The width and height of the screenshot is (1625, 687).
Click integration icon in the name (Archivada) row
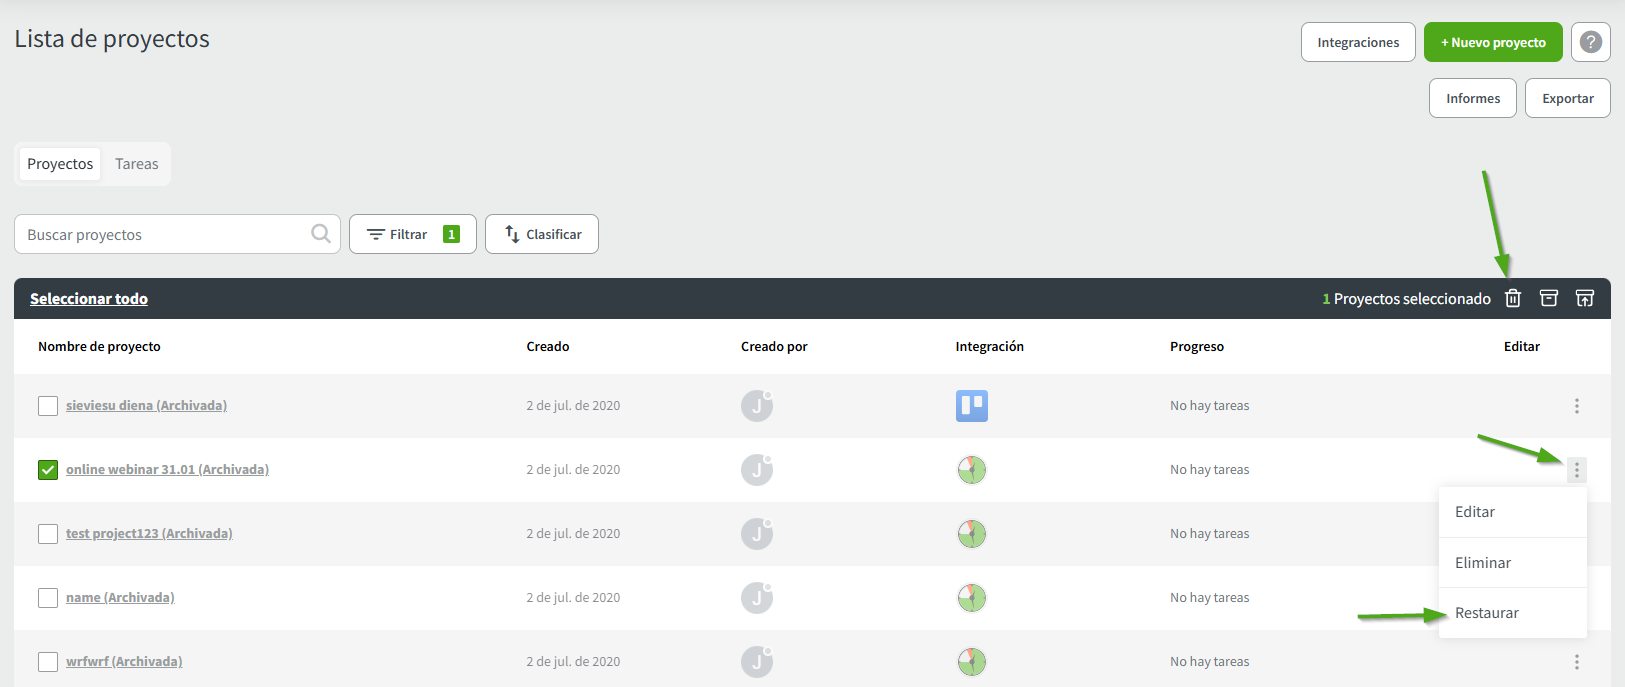click(x=971, y=598)
